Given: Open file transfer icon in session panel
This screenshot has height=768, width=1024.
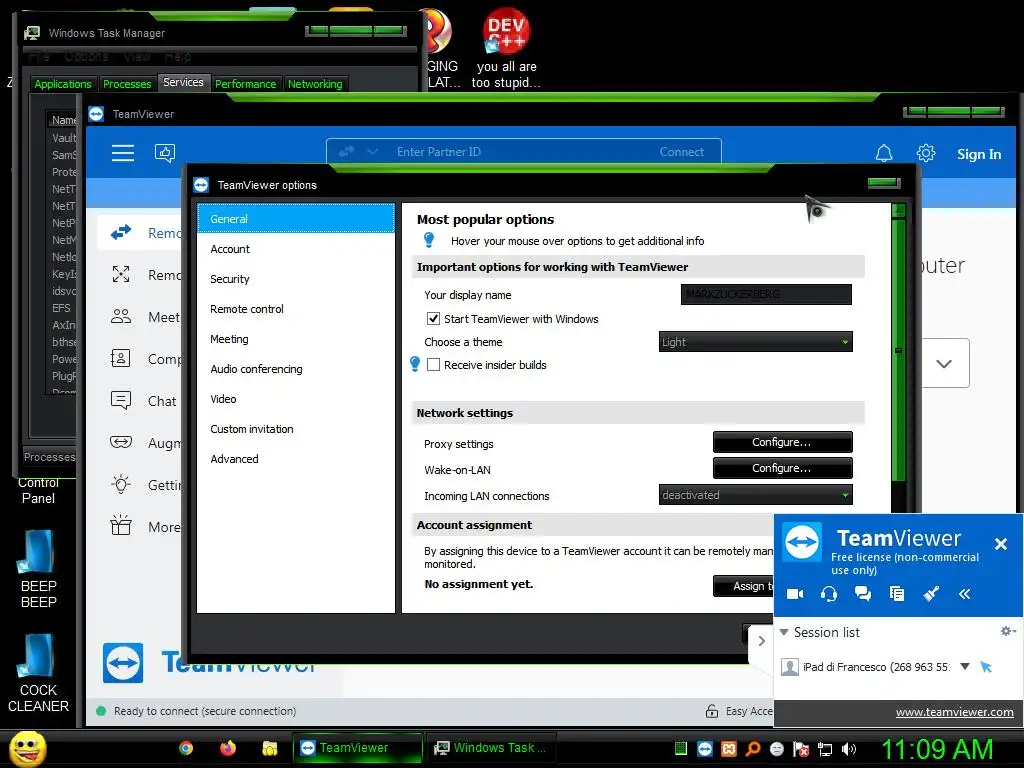Looking at the screenshot, I should click(897, 594).
